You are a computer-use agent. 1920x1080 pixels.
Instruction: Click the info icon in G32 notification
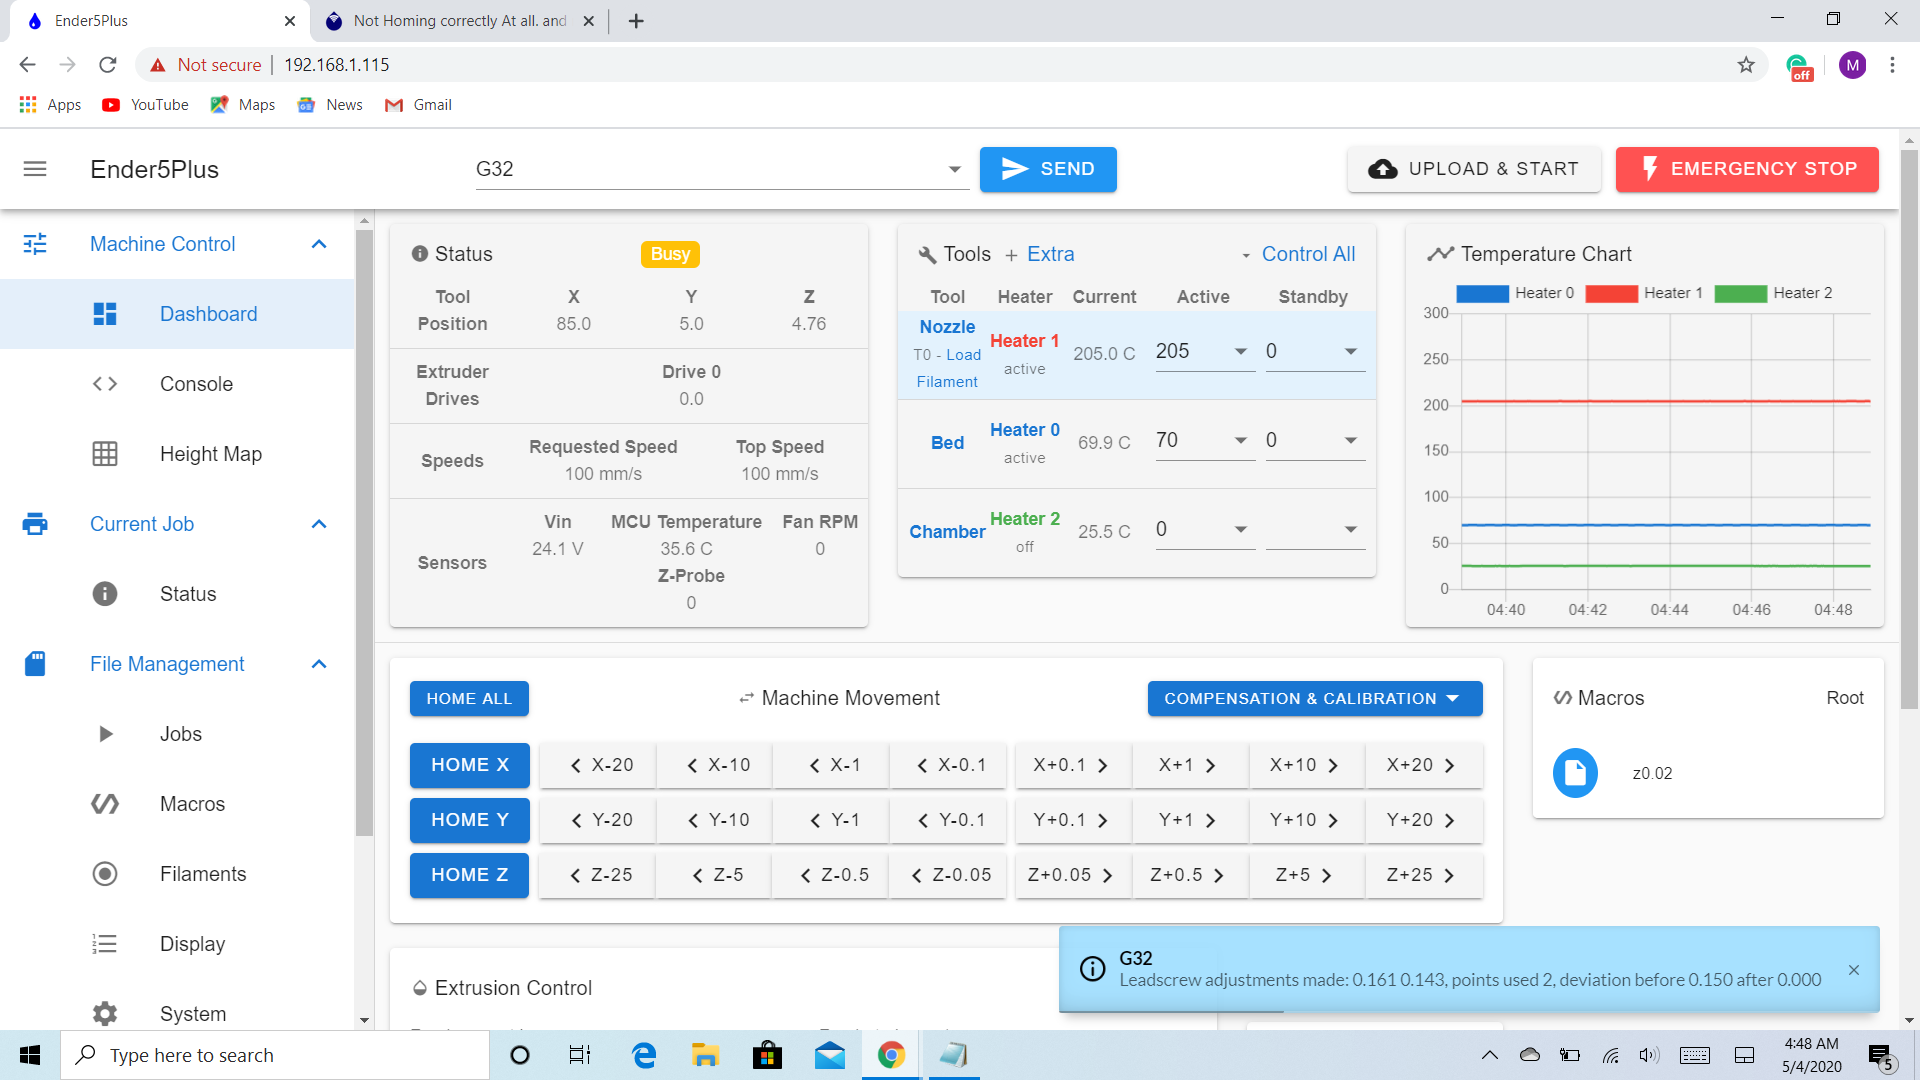tap(1092, 969)
